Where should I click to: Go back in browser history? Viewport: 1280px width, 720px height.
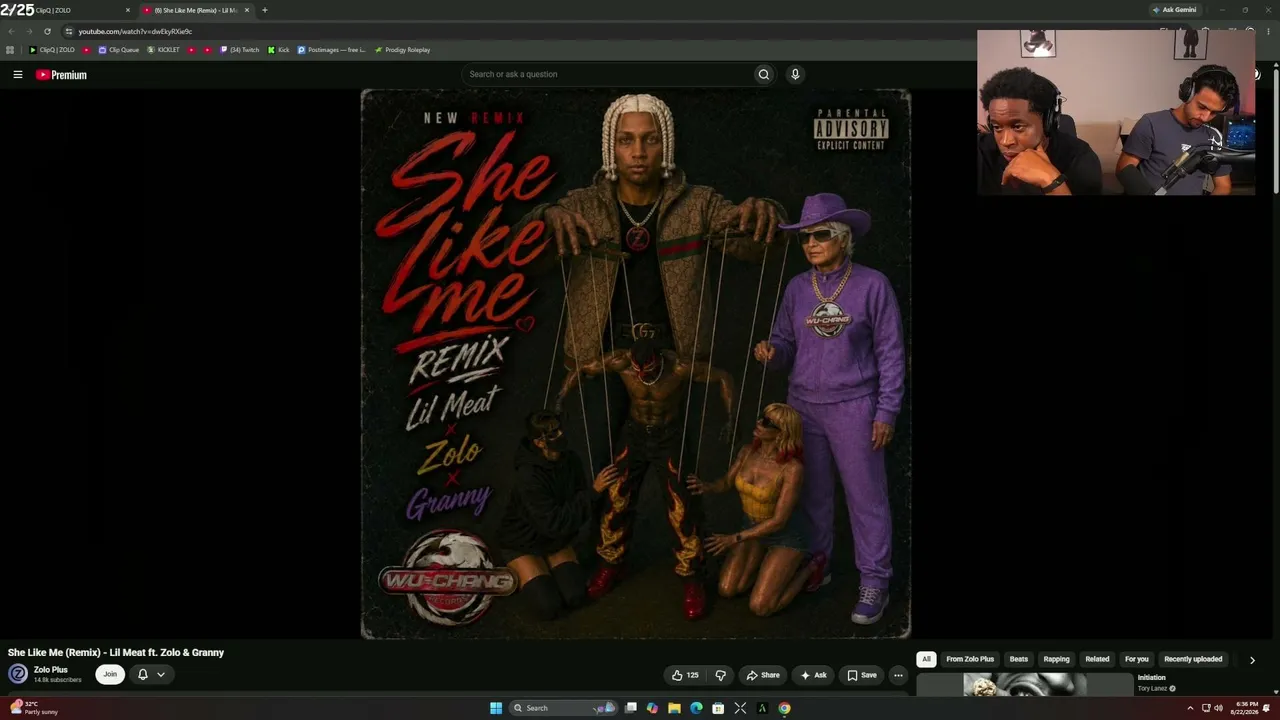pos(11,31)
